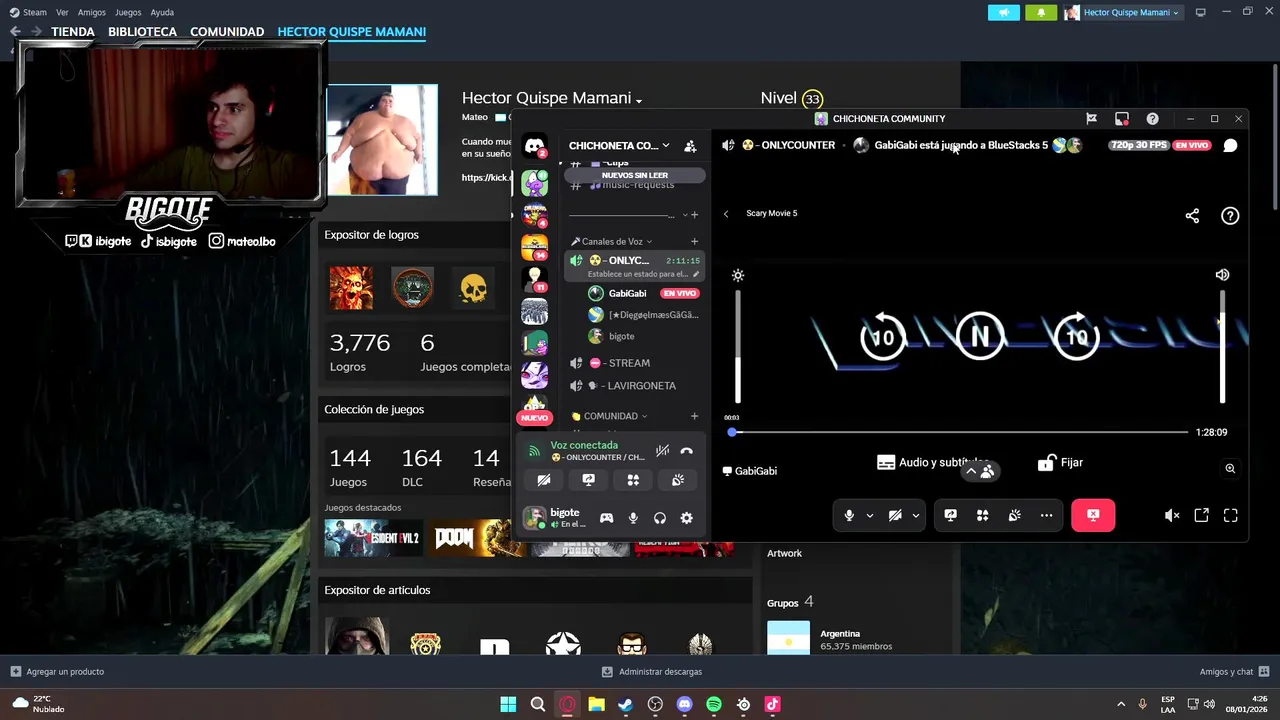
Task: Open Discord help icon in title bar
Action: tap(1152, 119)
